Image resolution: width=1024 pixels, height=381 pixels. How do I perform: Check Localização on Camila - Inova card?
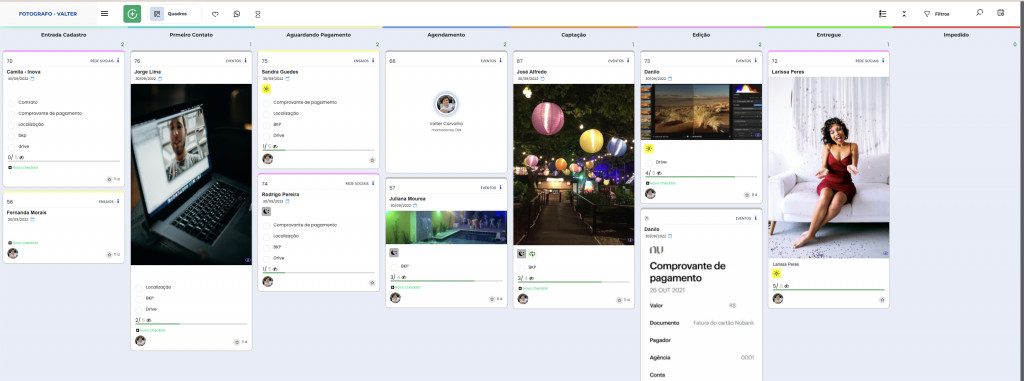click(x=12, y=124)
